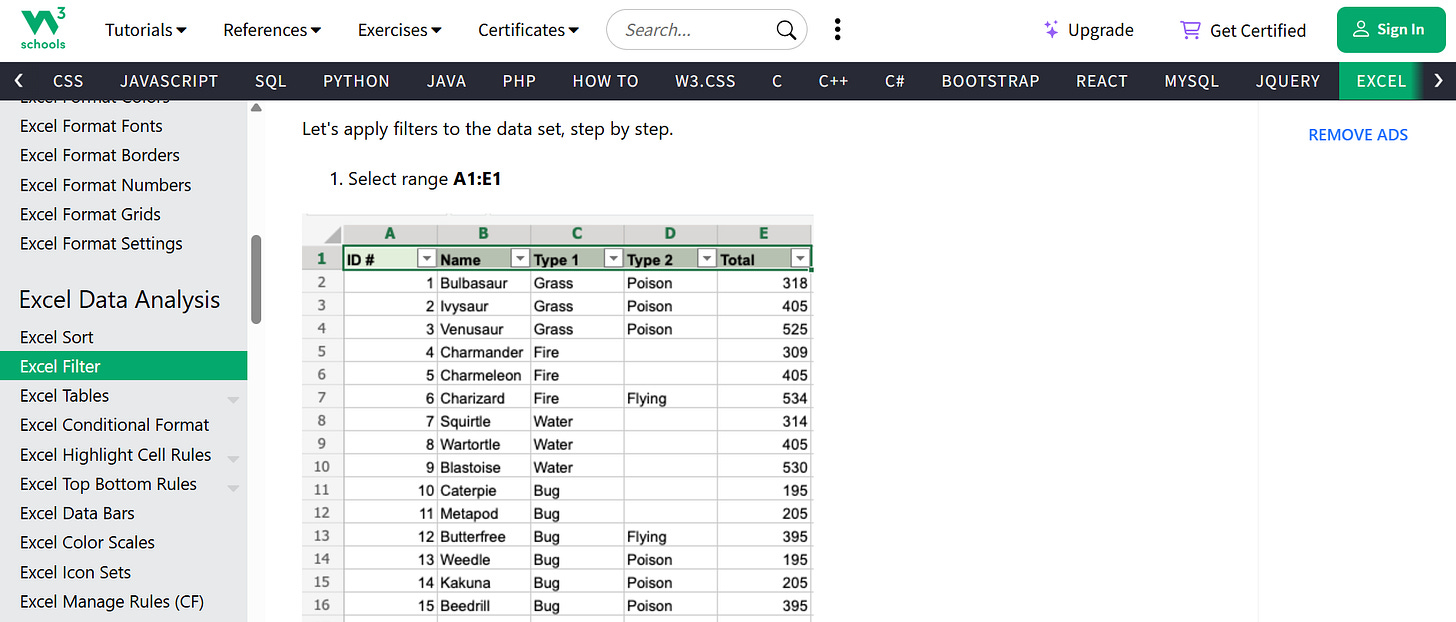Open the JQUERY tutorial tab
The image size is (1456, 622).
click(1288, 81)
